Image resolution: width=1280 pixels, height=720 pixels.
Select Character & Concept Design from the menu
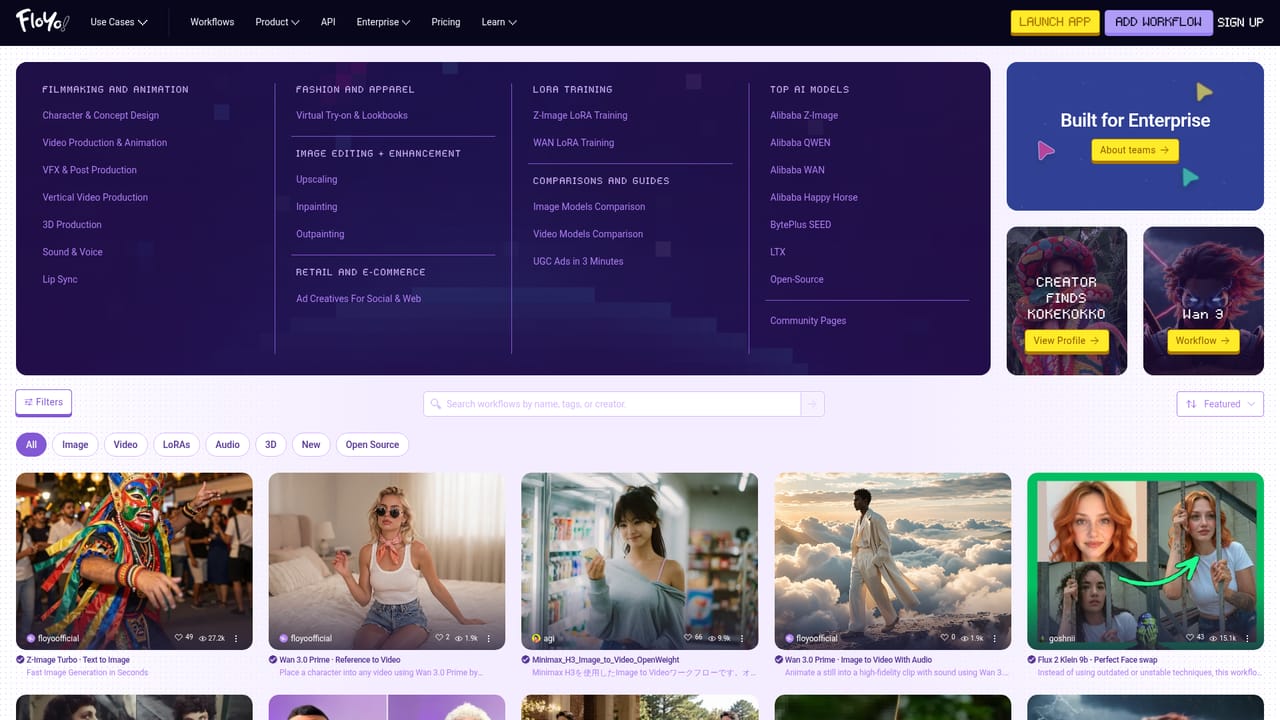pyautogui.click(x=101, y=116)
